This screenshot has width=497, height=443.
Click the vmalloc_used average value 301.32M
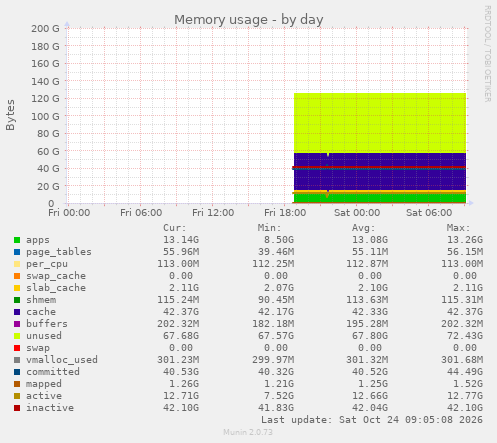(x=367, y=360)
